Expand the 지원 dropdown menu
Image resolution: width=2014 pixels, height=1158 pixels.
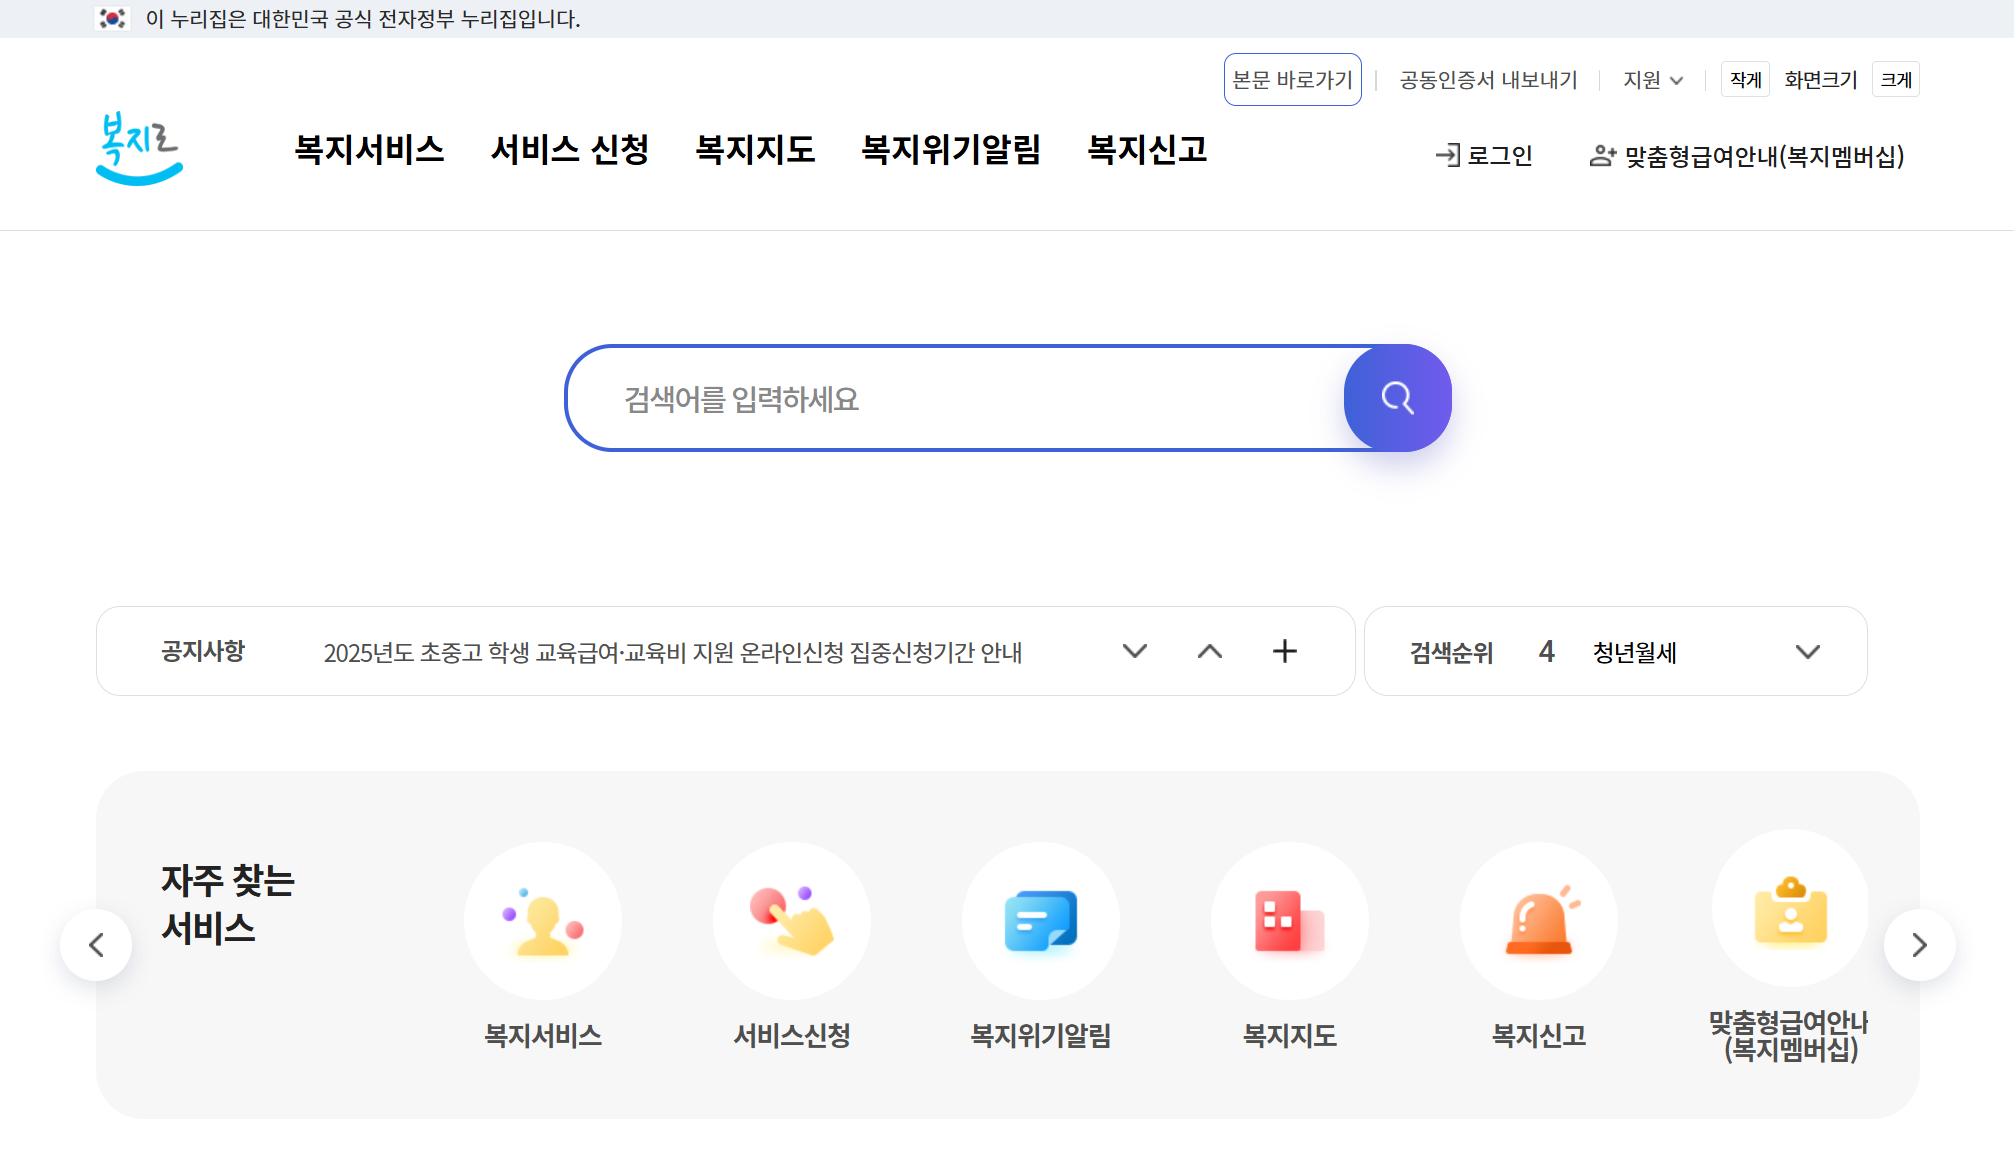(x=1652, y=80)
